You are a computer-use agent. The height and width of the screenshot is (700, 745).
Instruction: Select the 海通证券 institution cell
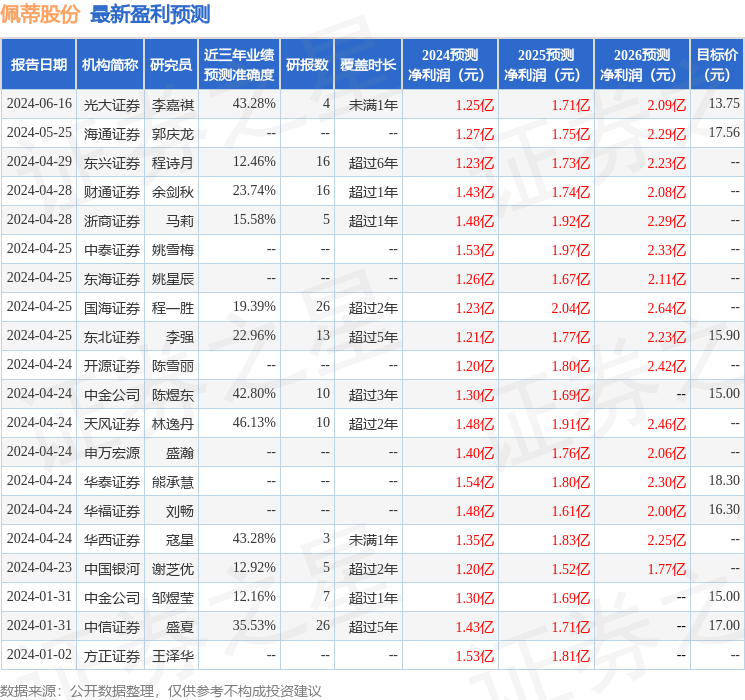pos(112,134)
